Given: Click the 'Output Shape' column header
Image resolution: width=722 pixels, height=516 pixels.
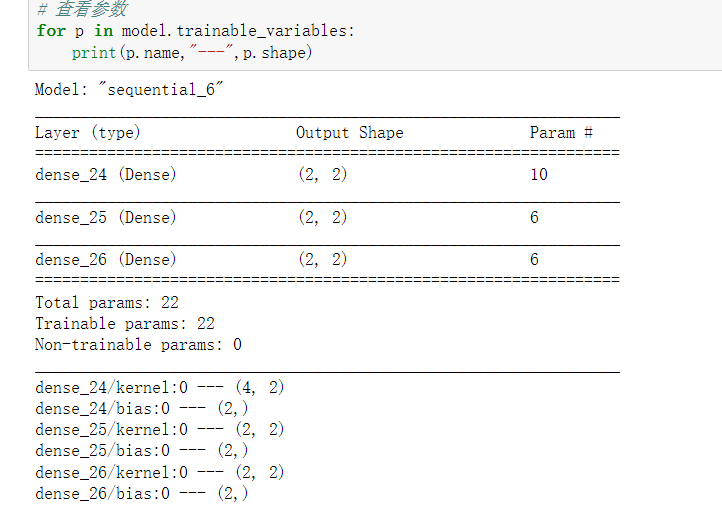Looking at the screenshot, I should coord(349,132).
